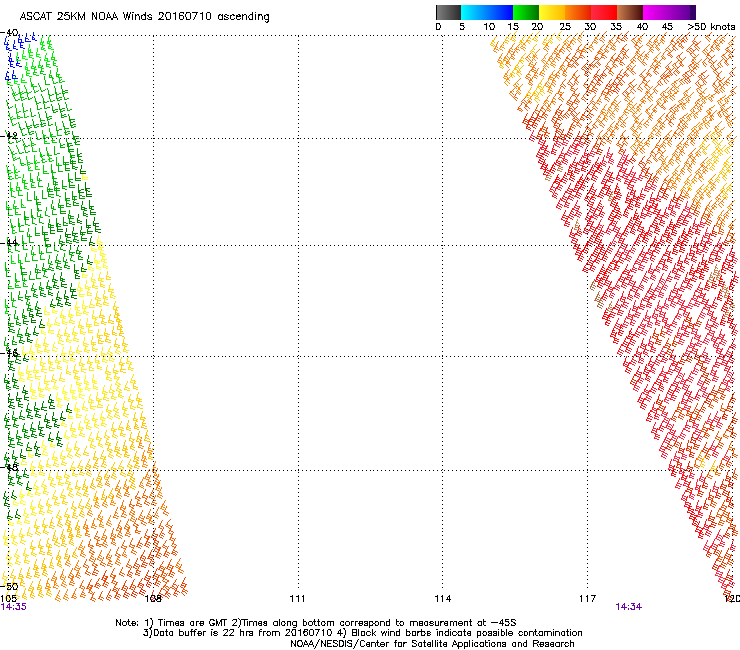Click the 'Black wind barbs indicate possible contamination' note
740x650 pixels.
point(467,633)
